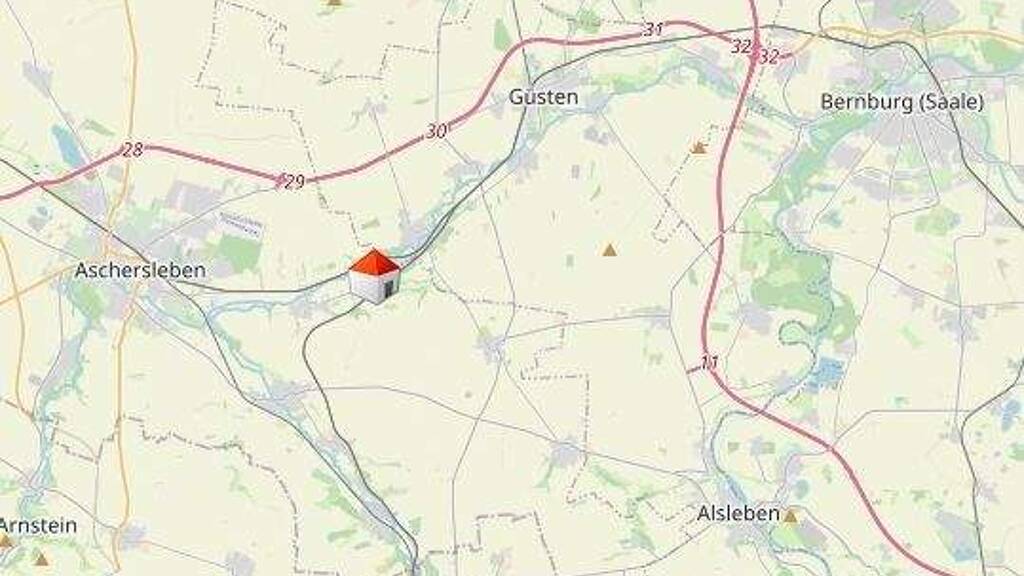Click the peak triangle east of house marker
The image size is (1024, 576).
tap(609, 249)
